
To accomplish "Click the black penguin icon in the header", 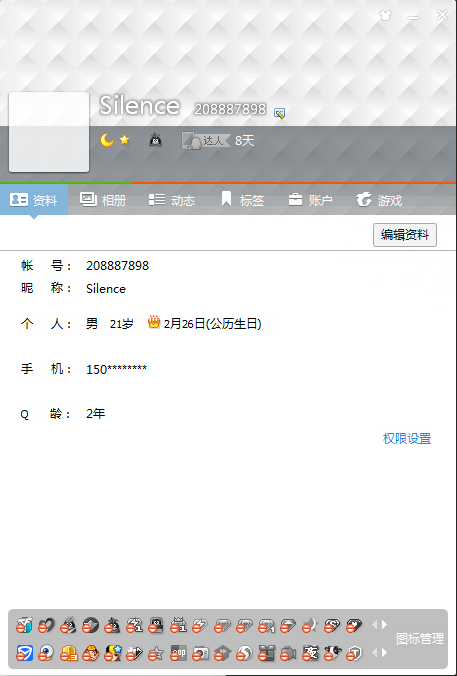I will (x=156, y=140).
